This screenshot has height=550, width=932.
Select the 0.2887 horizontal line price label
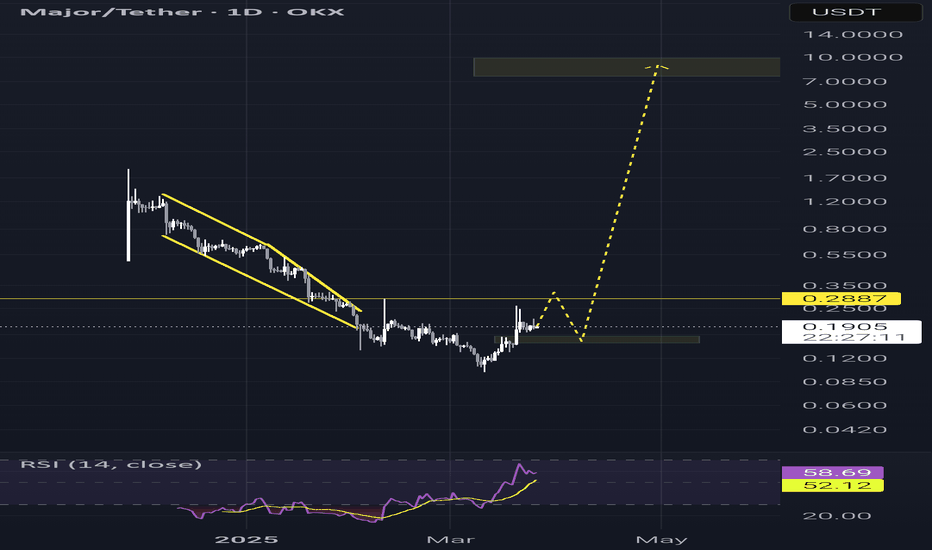841,298
